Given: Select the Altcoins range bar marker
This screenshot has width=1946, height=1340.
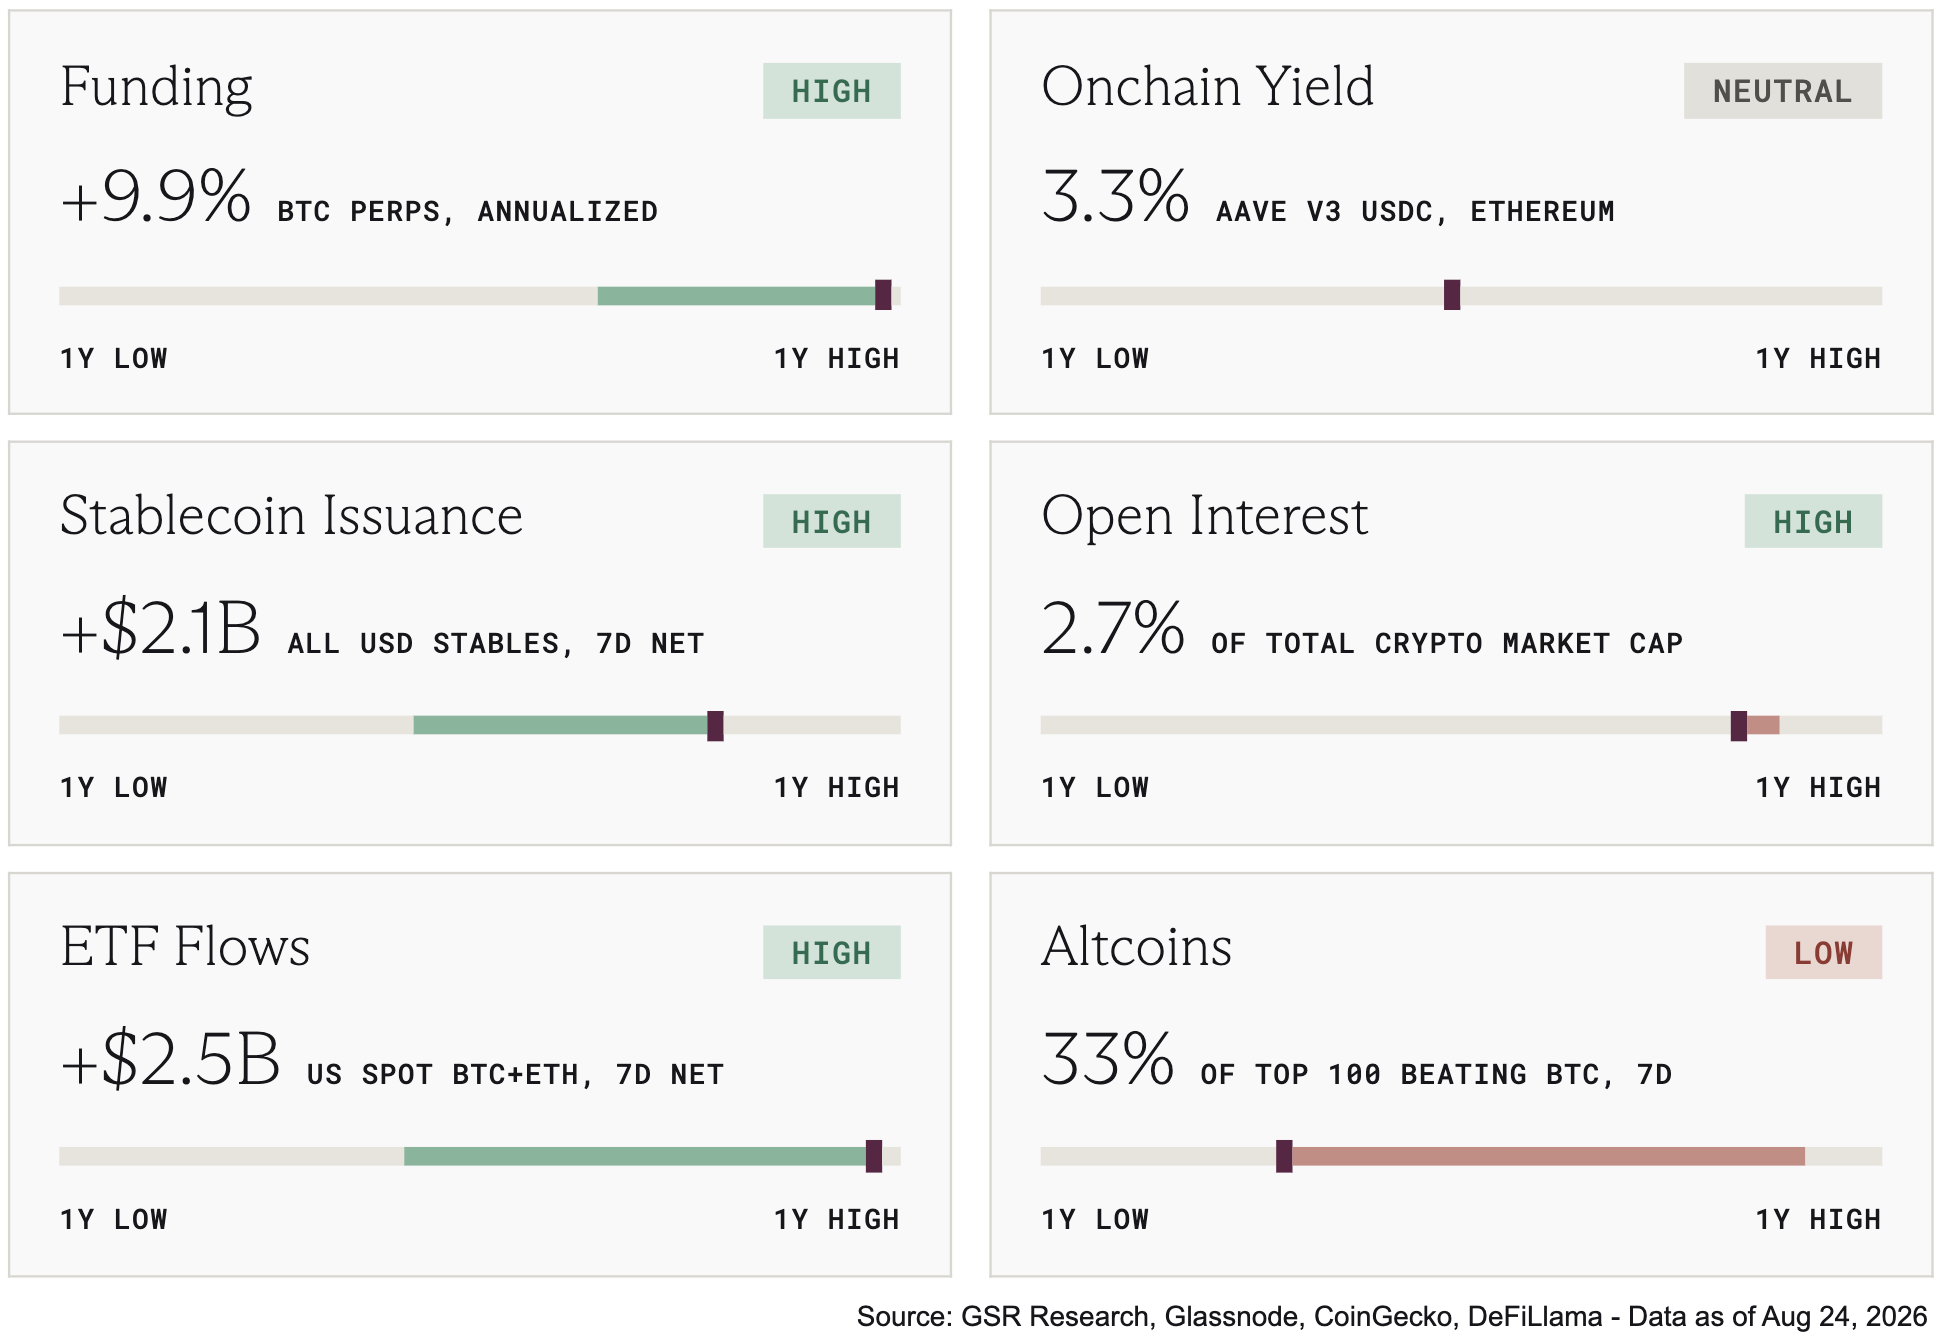Looking at the screenshot, I should tap(1284, 1156).
